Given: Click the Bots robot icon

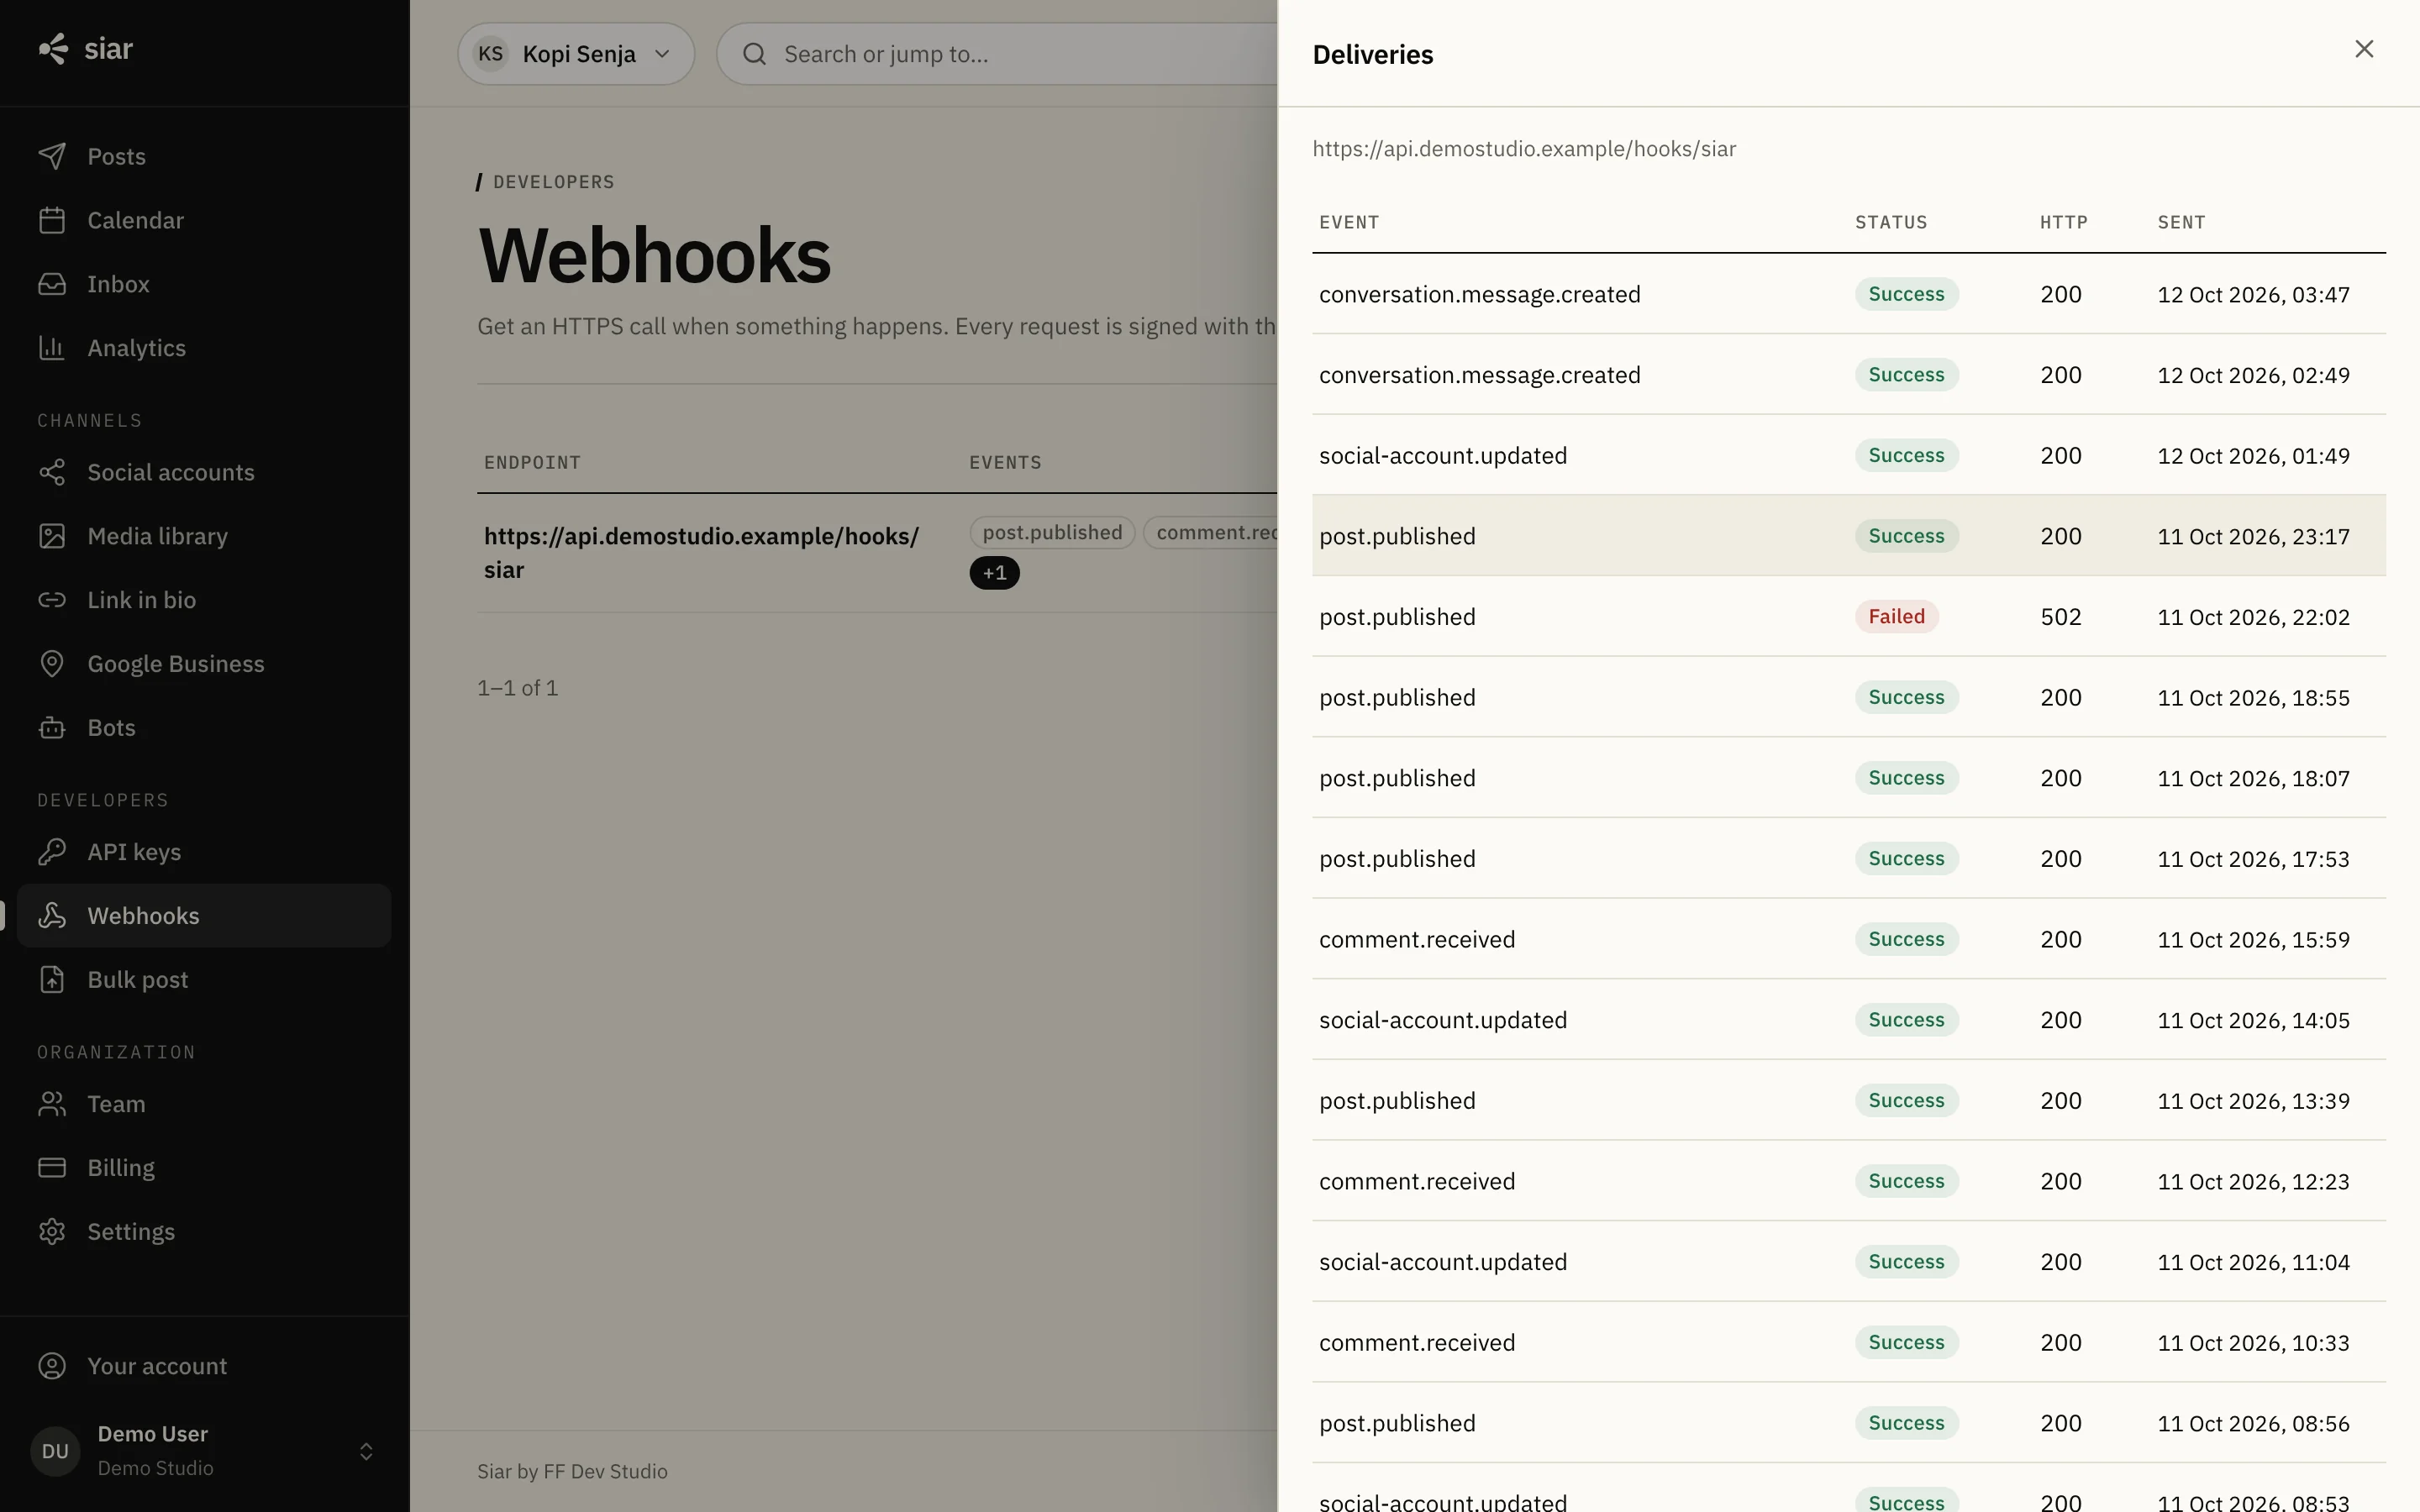Looking at the screenshot, I should 52,728.
